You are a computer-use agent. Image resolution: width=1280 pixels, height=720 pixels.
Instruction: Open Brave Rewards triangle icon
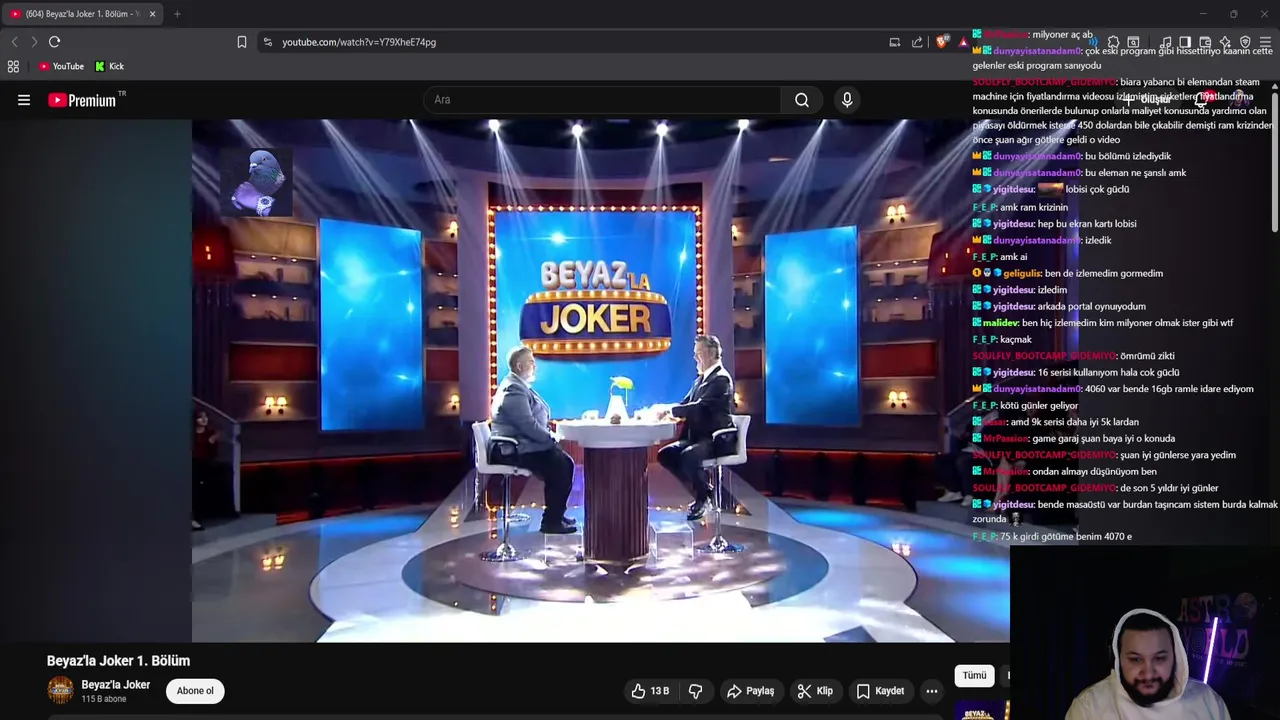[962, 42]
